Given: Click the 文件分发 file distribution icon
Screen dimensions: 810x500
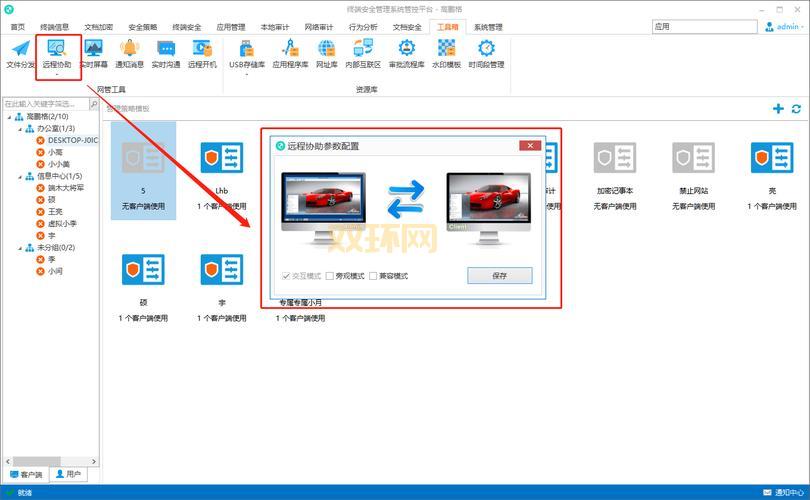Looking at the screenshot, I should point(20,52).
